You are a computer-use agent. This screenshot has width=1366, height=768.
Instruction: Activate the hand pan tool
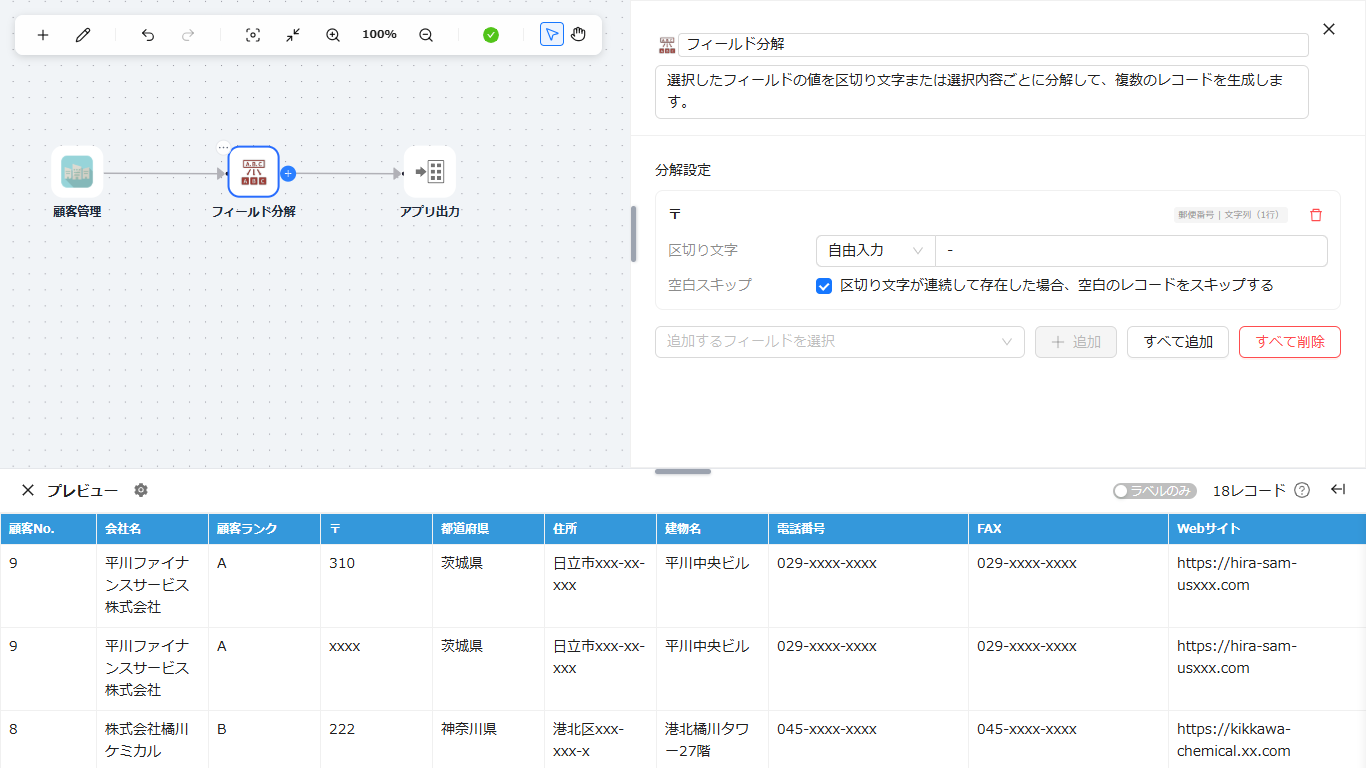(579, 35)
